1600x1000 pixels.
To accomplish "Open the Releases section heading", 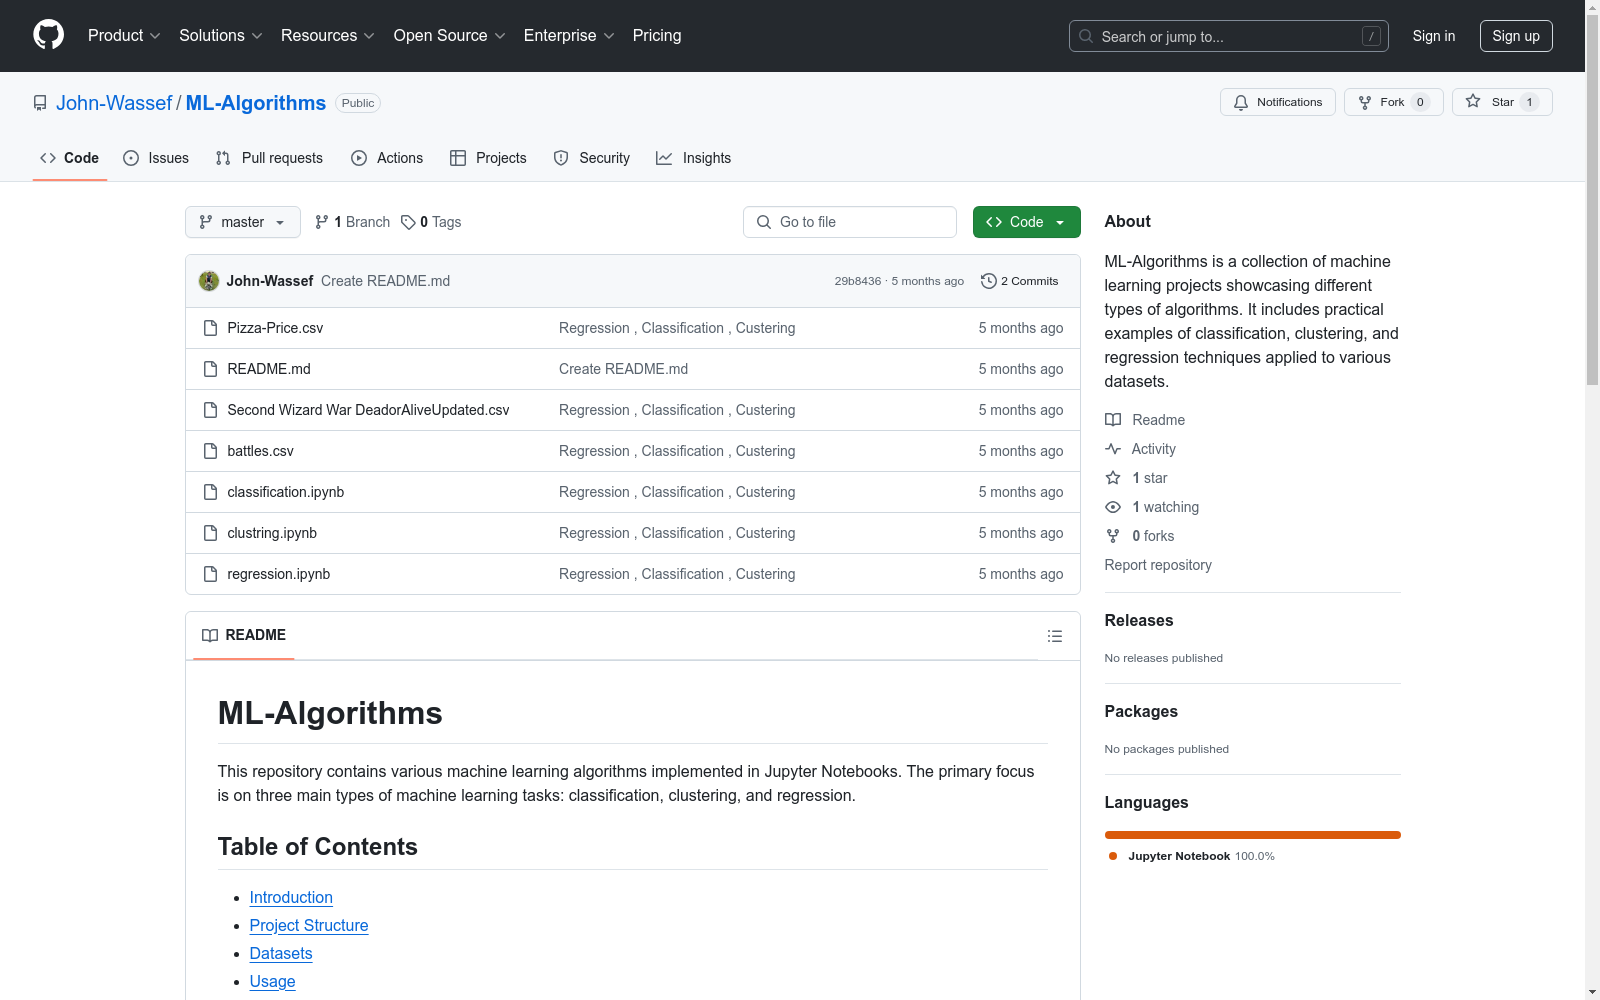I will [1139, 620].
